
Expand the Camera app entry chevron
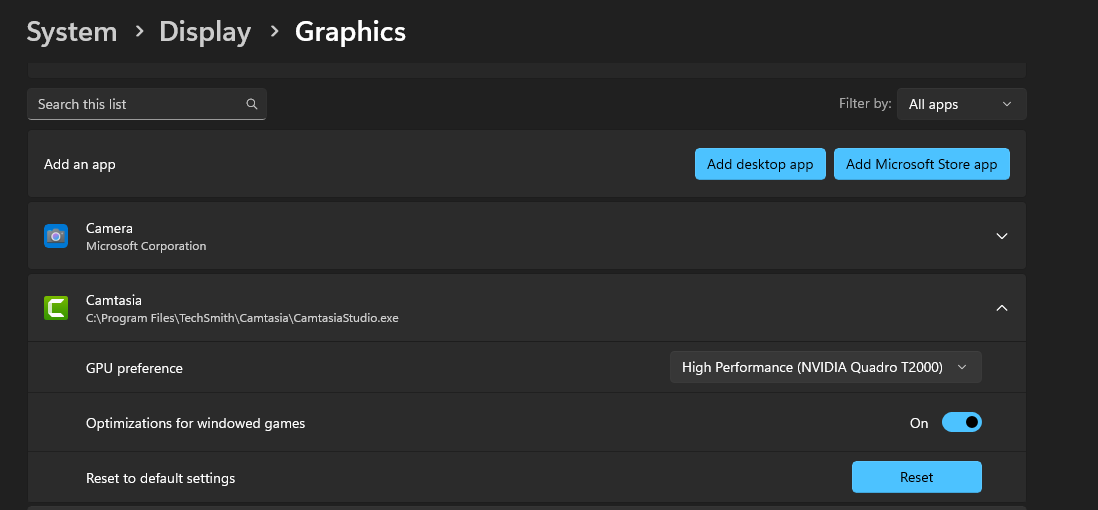[1002, 236]
